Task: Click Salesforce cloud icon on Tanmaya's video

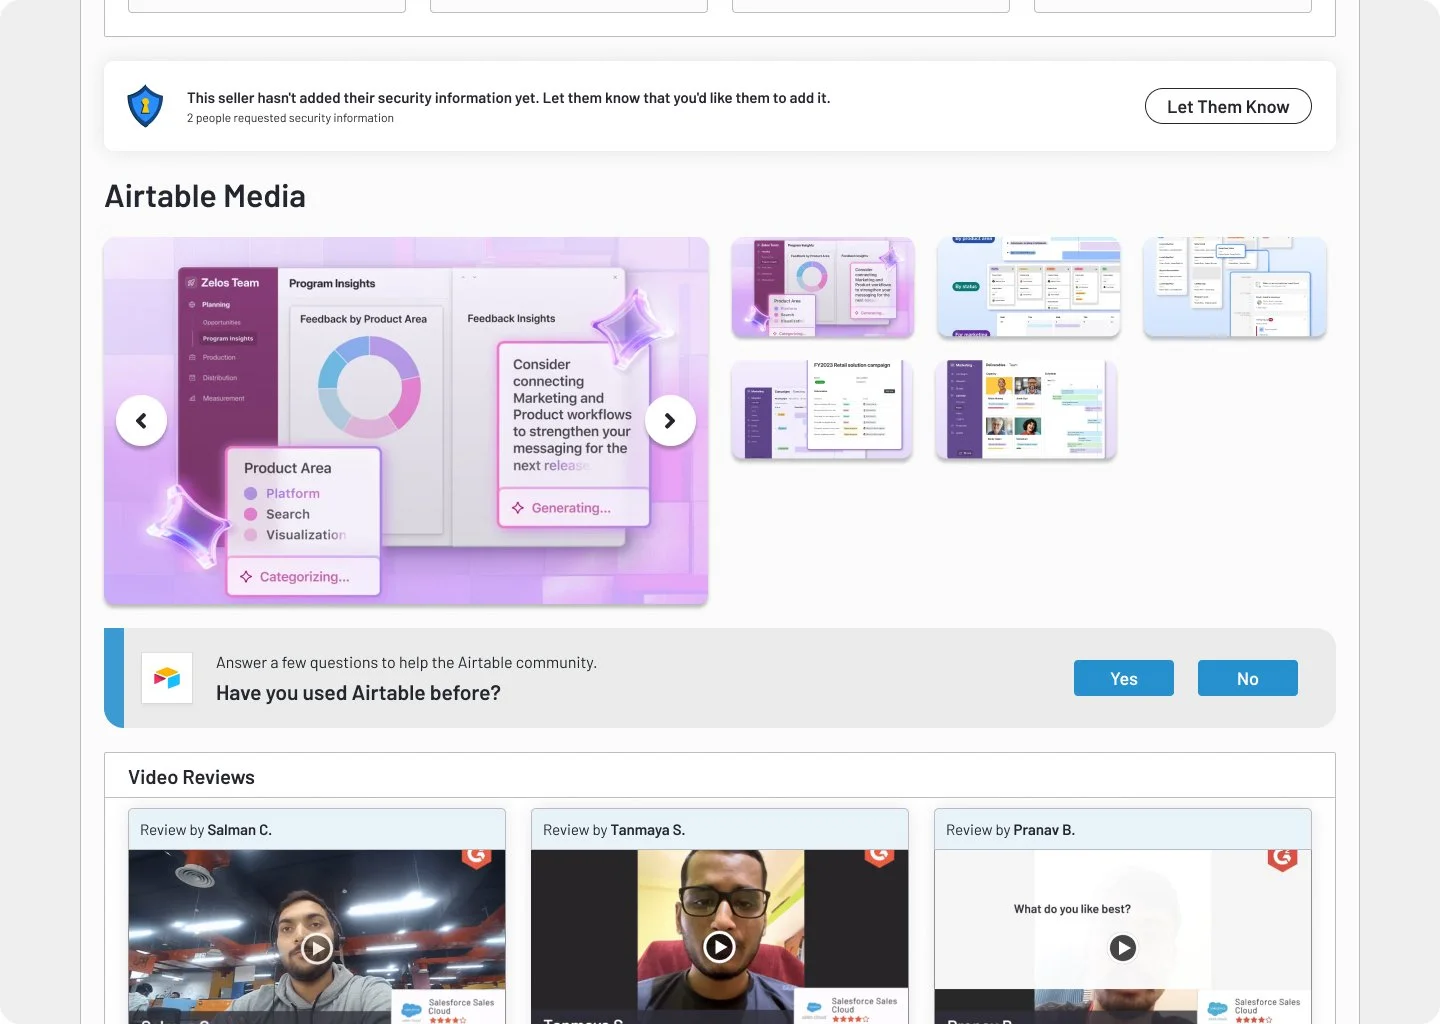Action: (814, 1009)
